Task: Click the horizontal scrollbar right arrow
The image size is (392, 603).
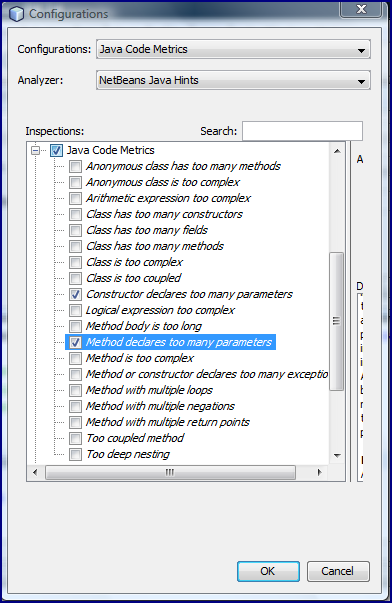Action: point(319,472)
